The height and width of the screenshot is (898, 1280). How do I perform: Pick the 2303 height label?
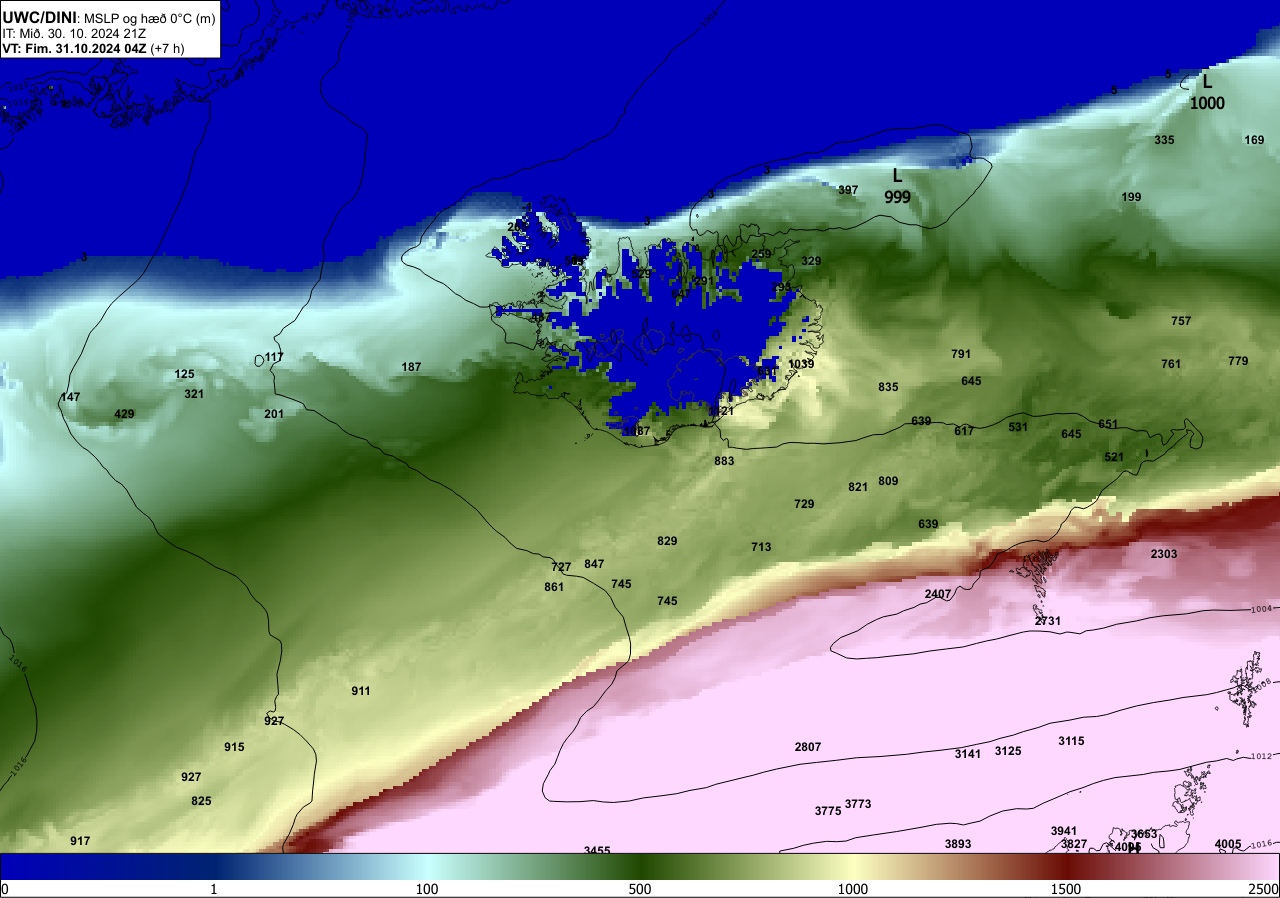point(1164,554)
